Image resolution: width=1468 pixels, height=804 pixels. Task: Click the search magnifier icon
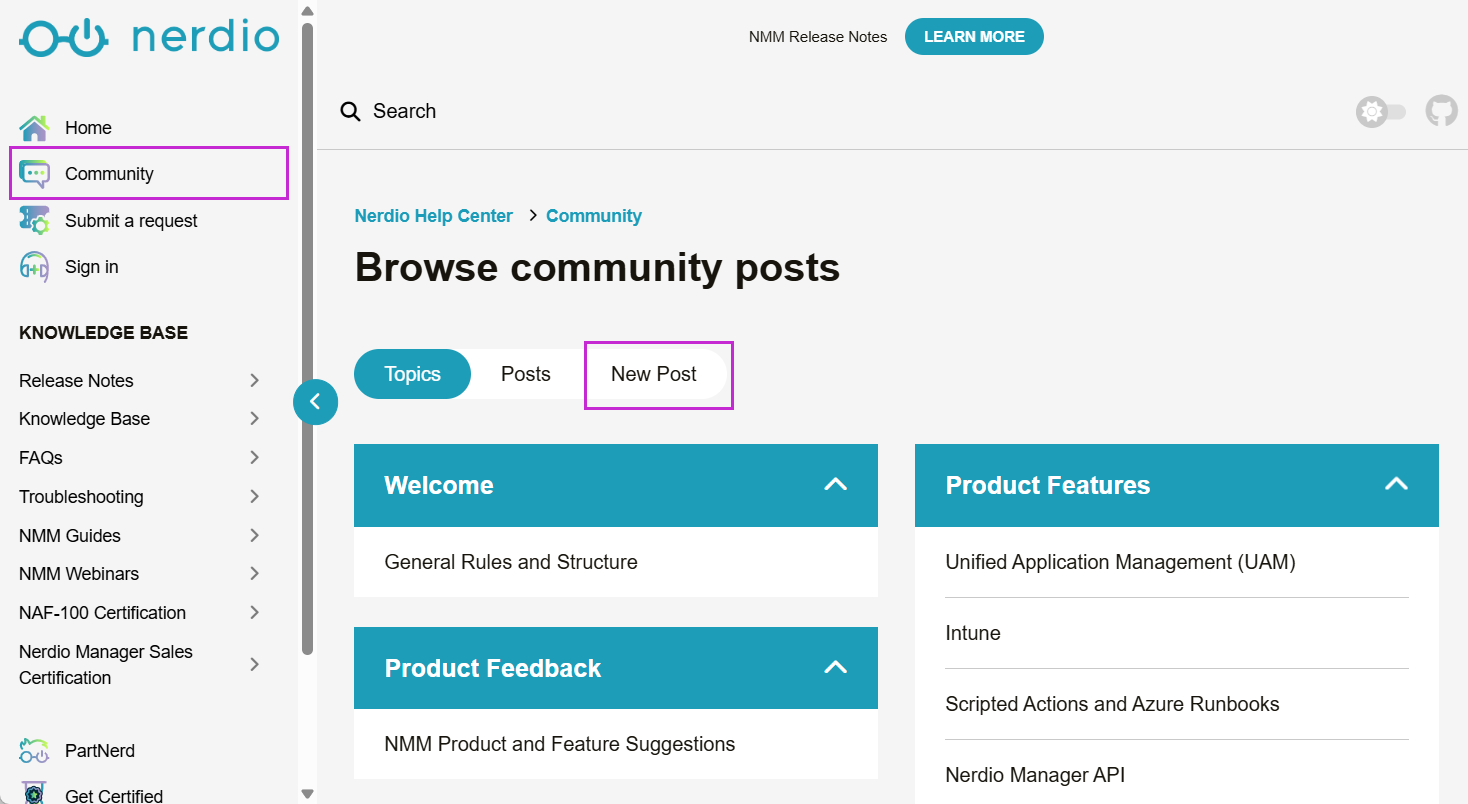(350, 111)
